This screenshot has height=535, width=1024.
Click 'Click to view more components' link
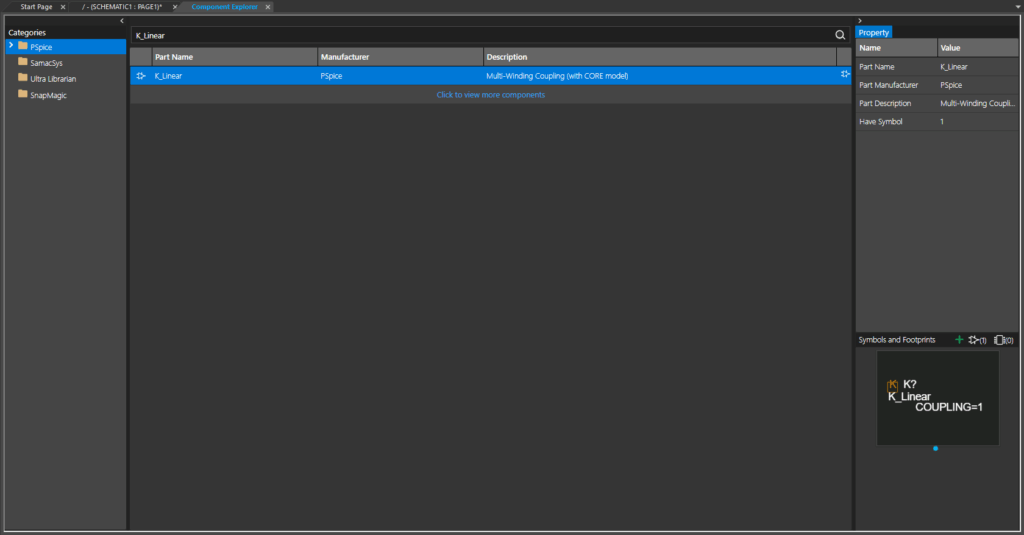(490, 95)
